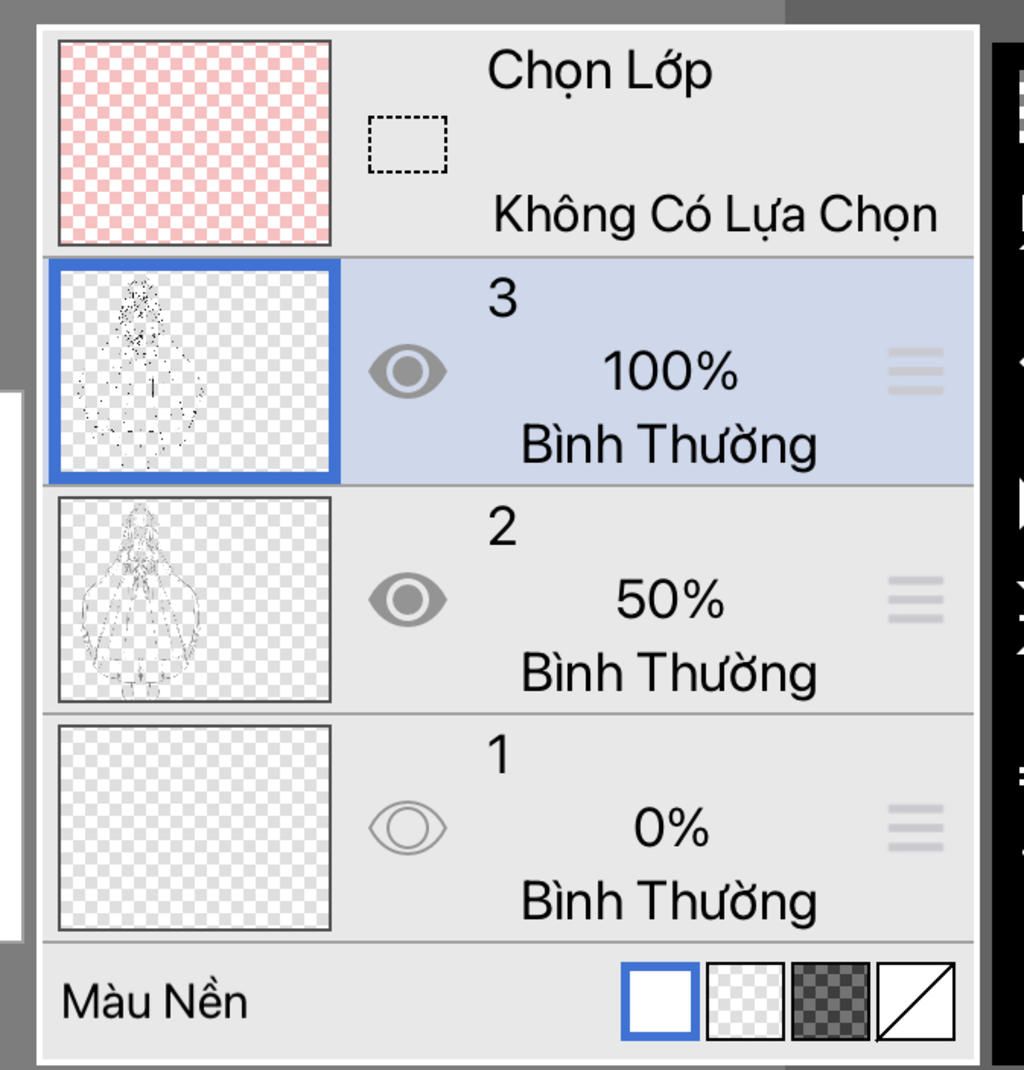Show layer 1 with eye icon
Viewport: 1024px width, 1070px height.
point(407,828)
